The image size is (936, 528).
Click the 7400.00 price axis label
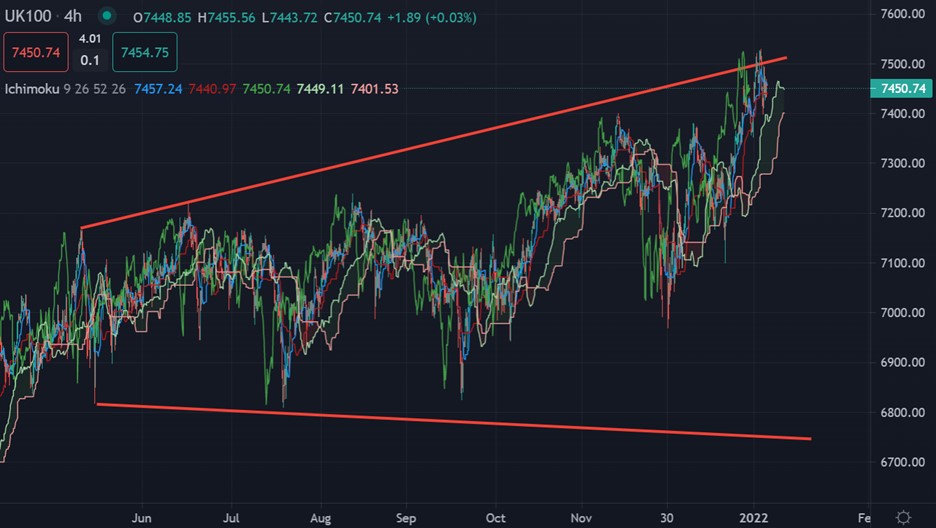pyautogui.click(x=903, y=113)
